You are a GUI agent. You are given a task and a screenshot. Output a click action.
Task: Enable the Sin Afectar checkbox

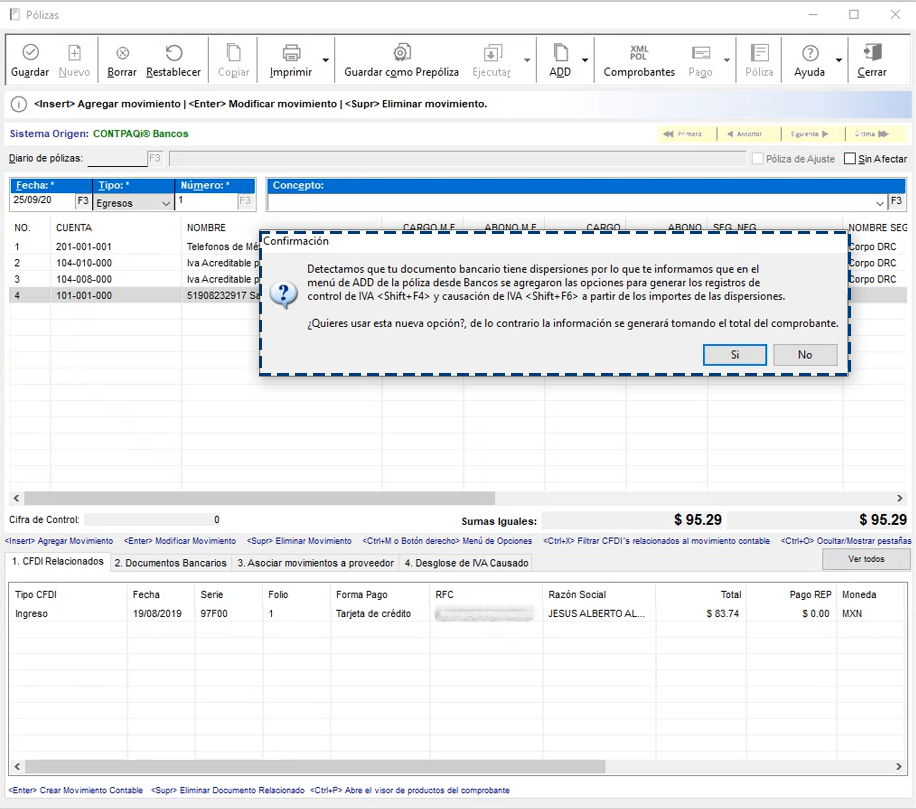pyautogui.click(x=850, y=159)
